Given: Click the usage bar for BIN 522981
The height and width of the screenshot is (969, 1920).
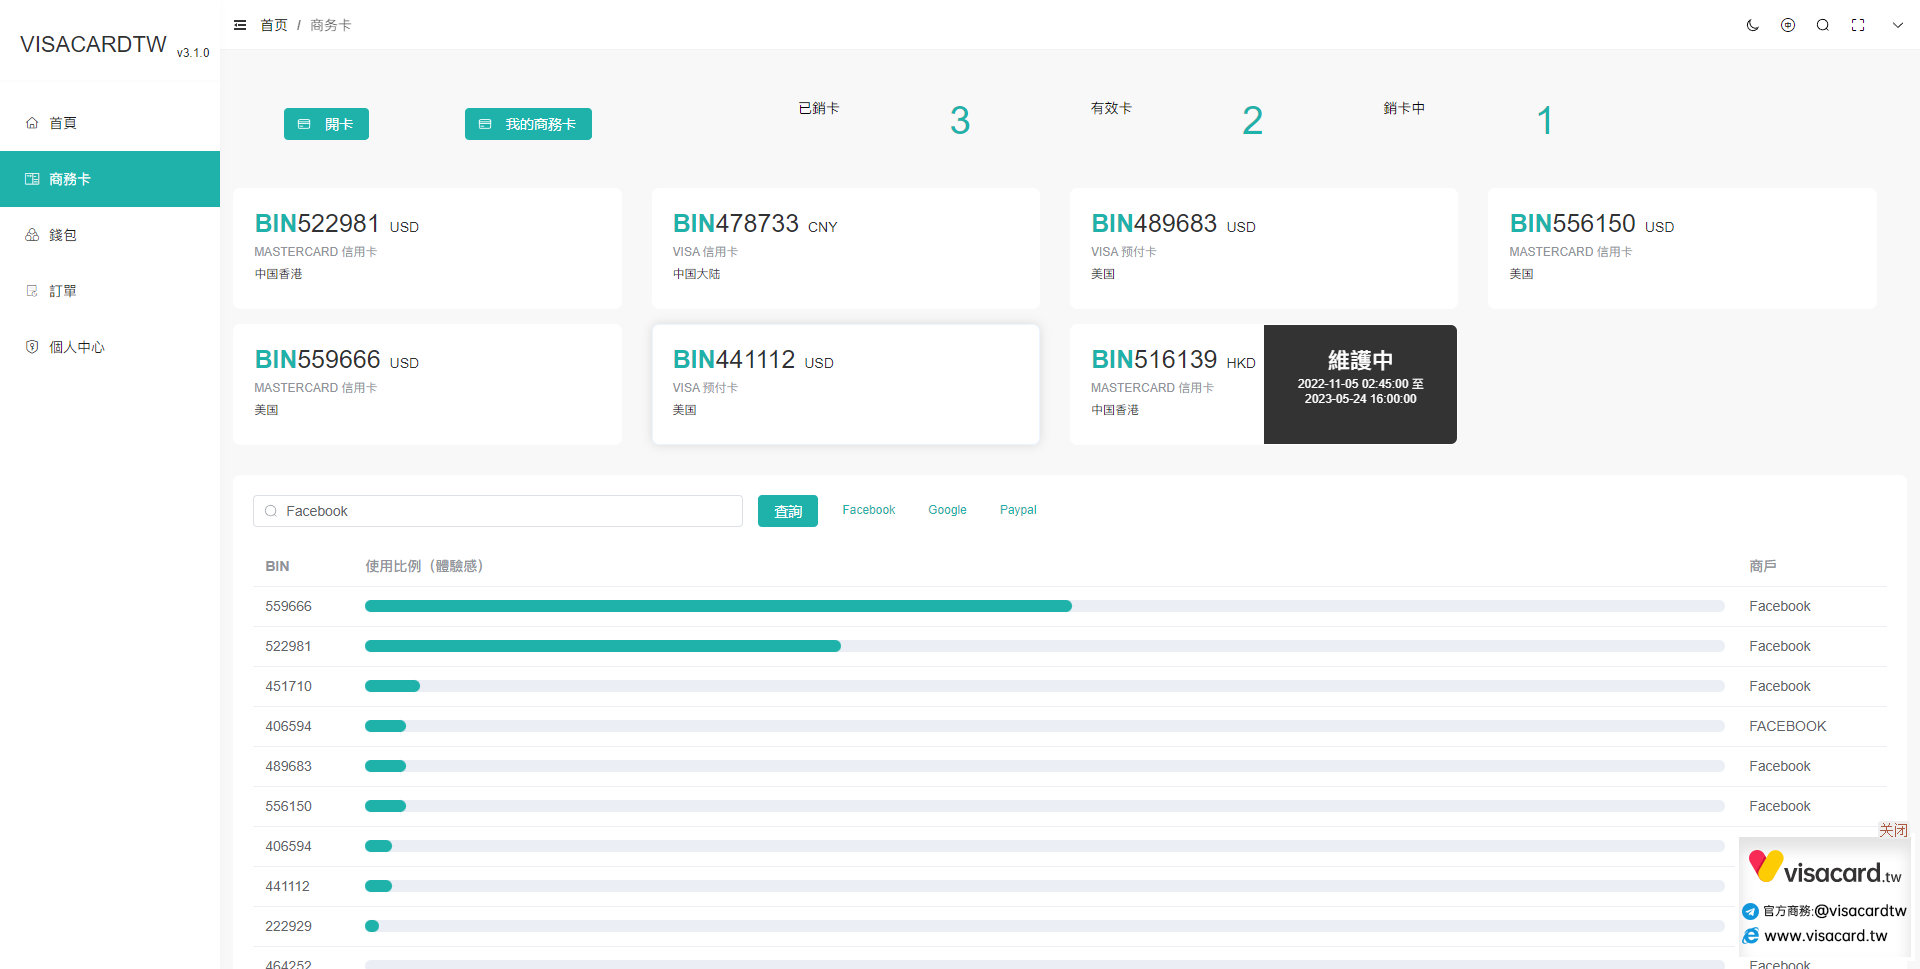Looking at the screenshot, I should click(1045, 646).
